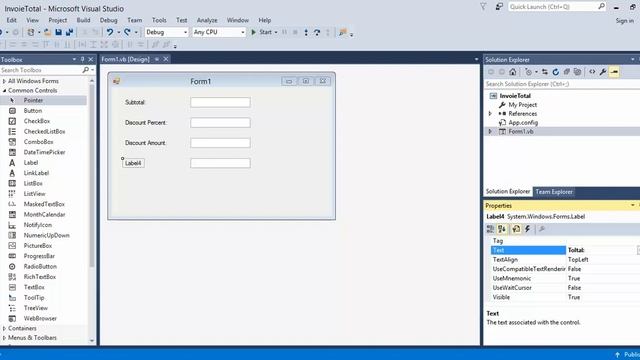Select App.config in Solution Explorer
This screenshot has width=640, height=360.
[x=523, y=123]
